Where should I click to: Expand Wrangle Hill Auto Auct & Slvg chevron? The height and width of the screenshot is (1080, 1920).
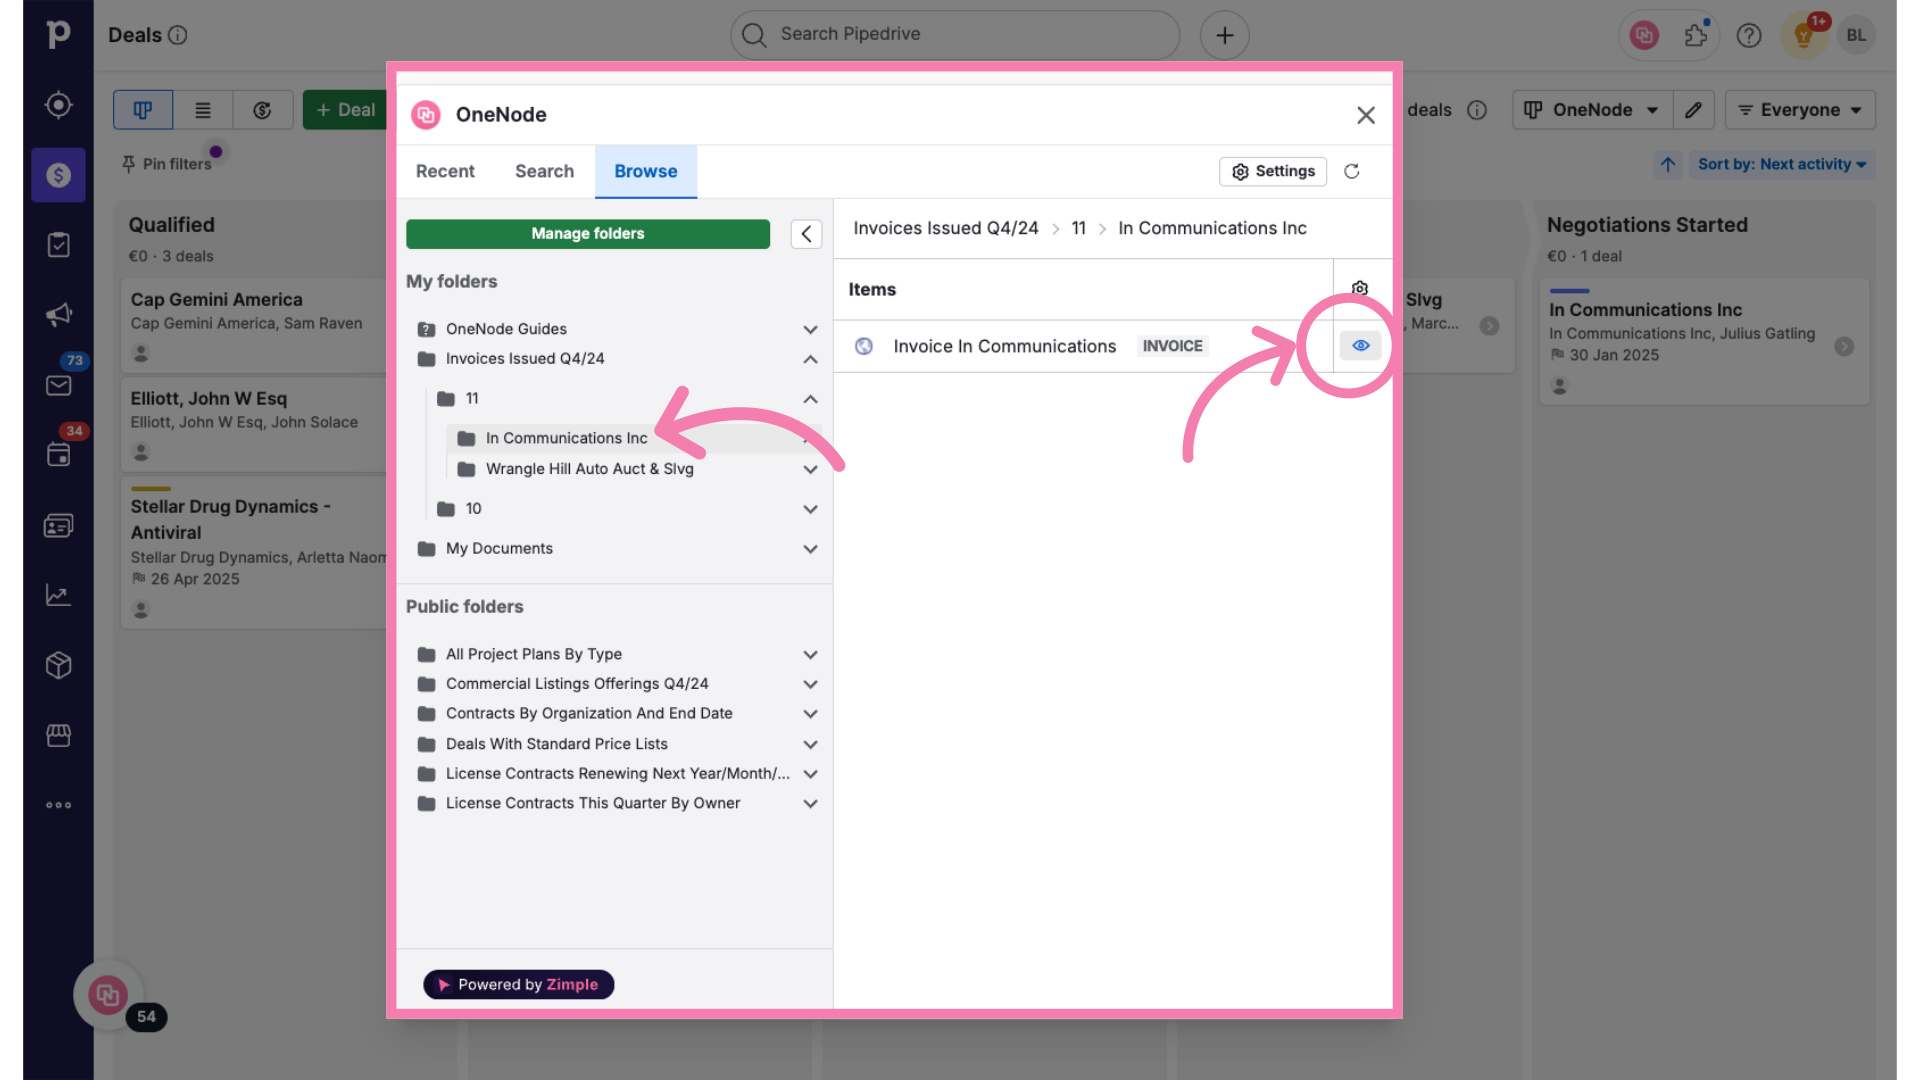(x=810, y=469)
